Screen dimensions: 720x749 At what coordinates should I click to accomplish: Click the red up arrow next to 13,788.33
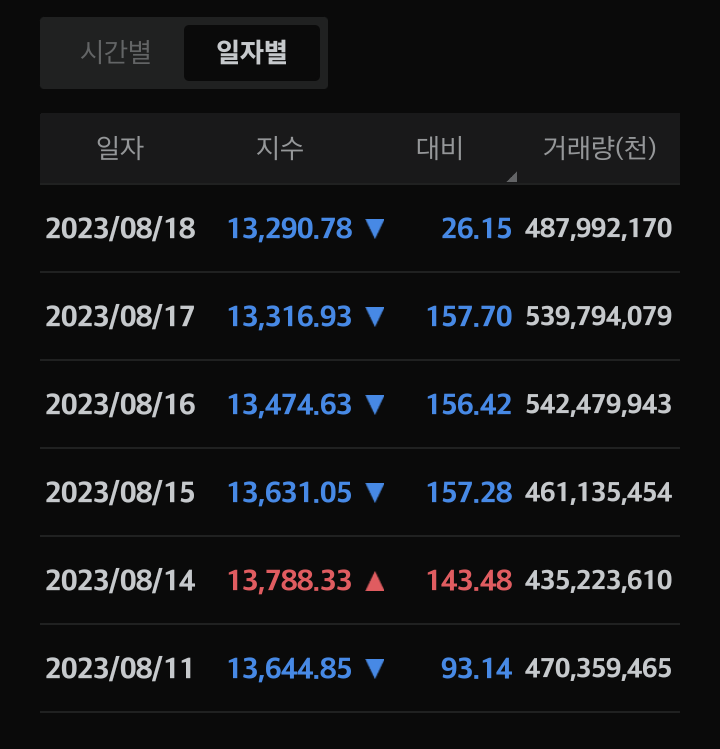coord(375,581)
